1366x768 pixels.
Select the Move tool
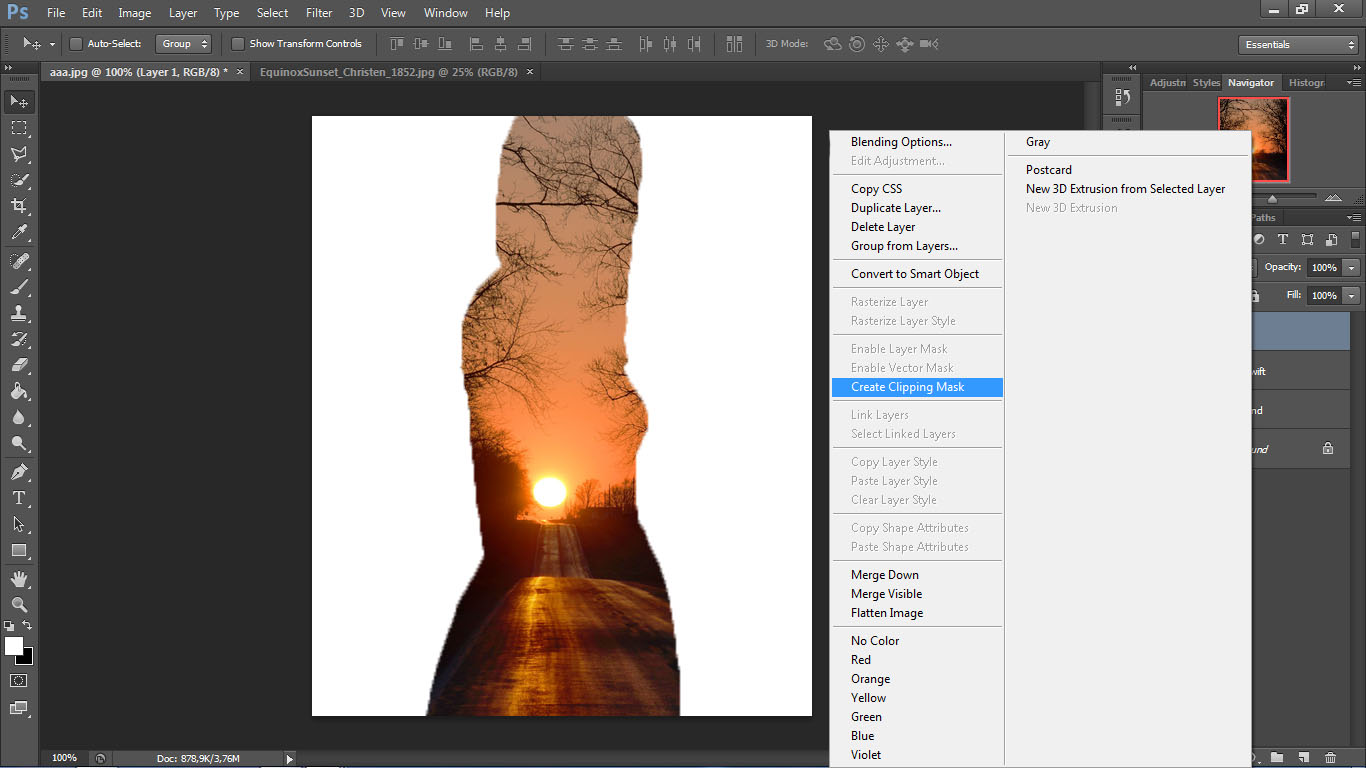[18, 101]
